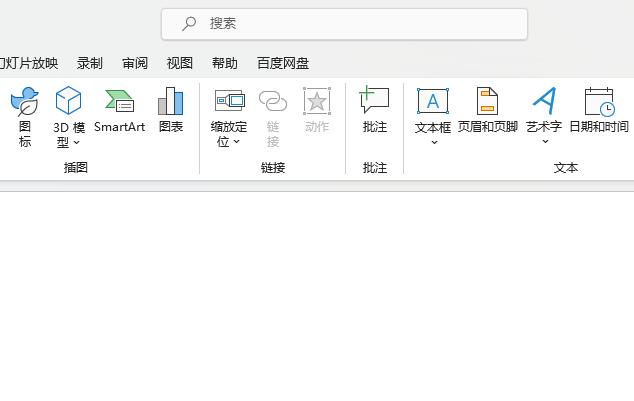Open the 视图 tab
634x401 pixels.
coord(180,63)
